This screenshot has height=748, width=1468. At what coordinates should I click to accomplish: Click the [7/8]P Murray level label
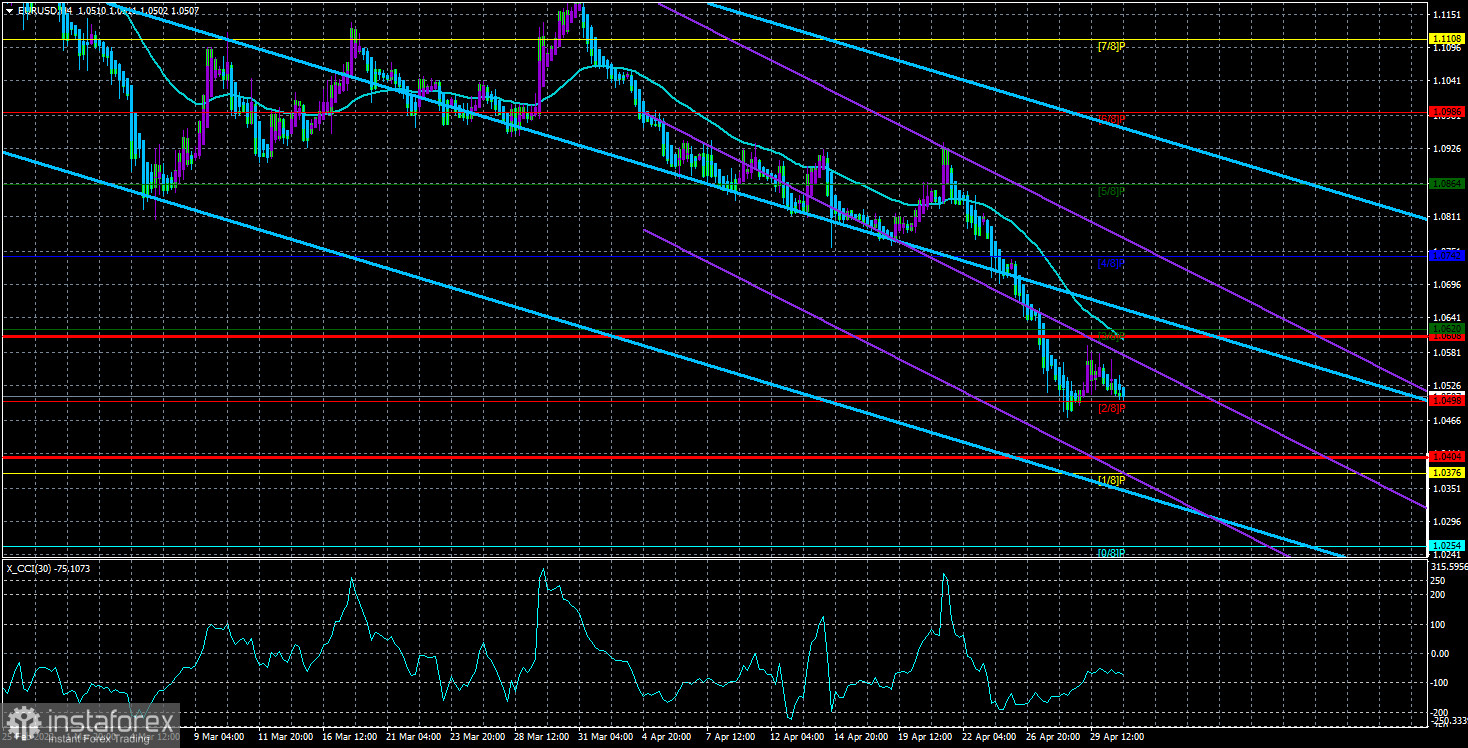(1111, 47)
